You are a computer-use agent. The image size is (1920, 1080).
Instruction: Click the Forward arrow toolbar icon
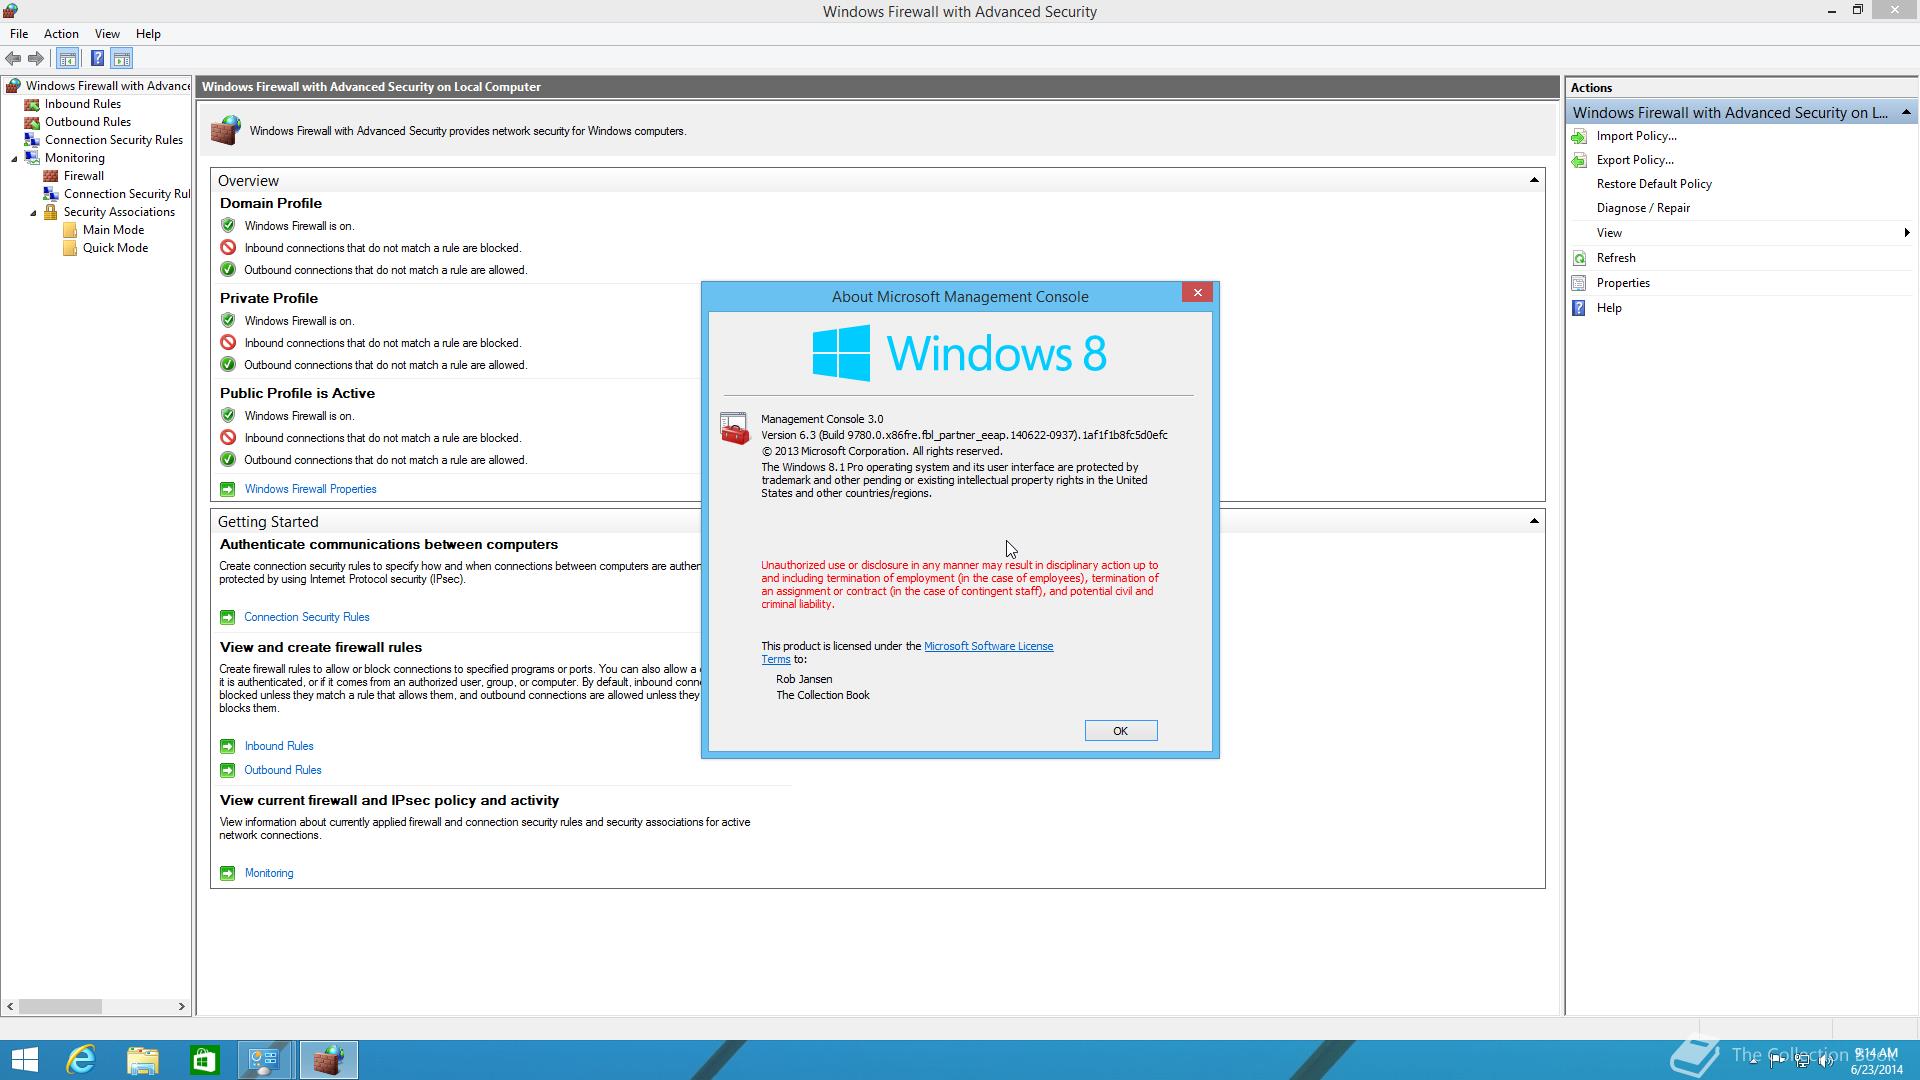pyautogui.click(x=36, y=59)
